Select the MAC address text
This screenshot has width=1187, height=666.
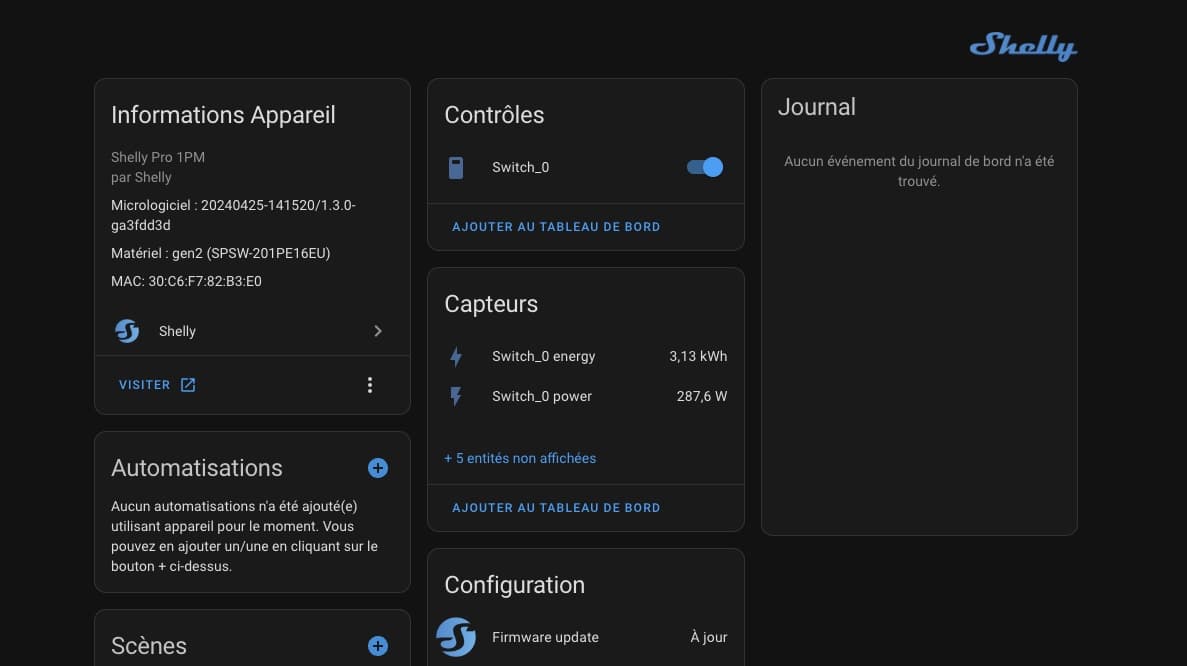(186, 281)
